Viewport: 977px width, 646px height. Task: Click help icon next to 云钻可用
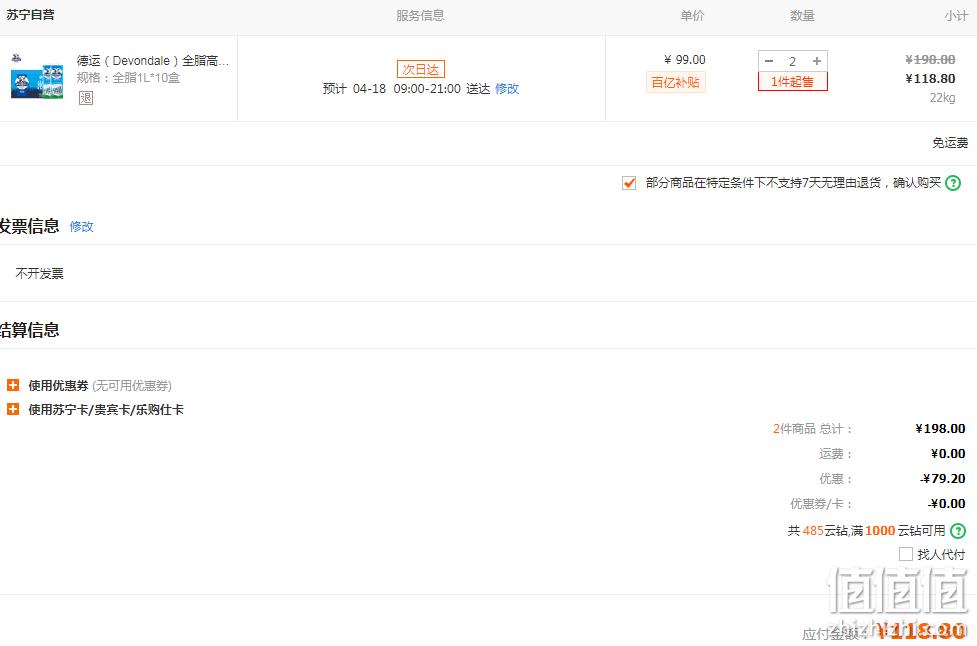[x=958, y=531]
